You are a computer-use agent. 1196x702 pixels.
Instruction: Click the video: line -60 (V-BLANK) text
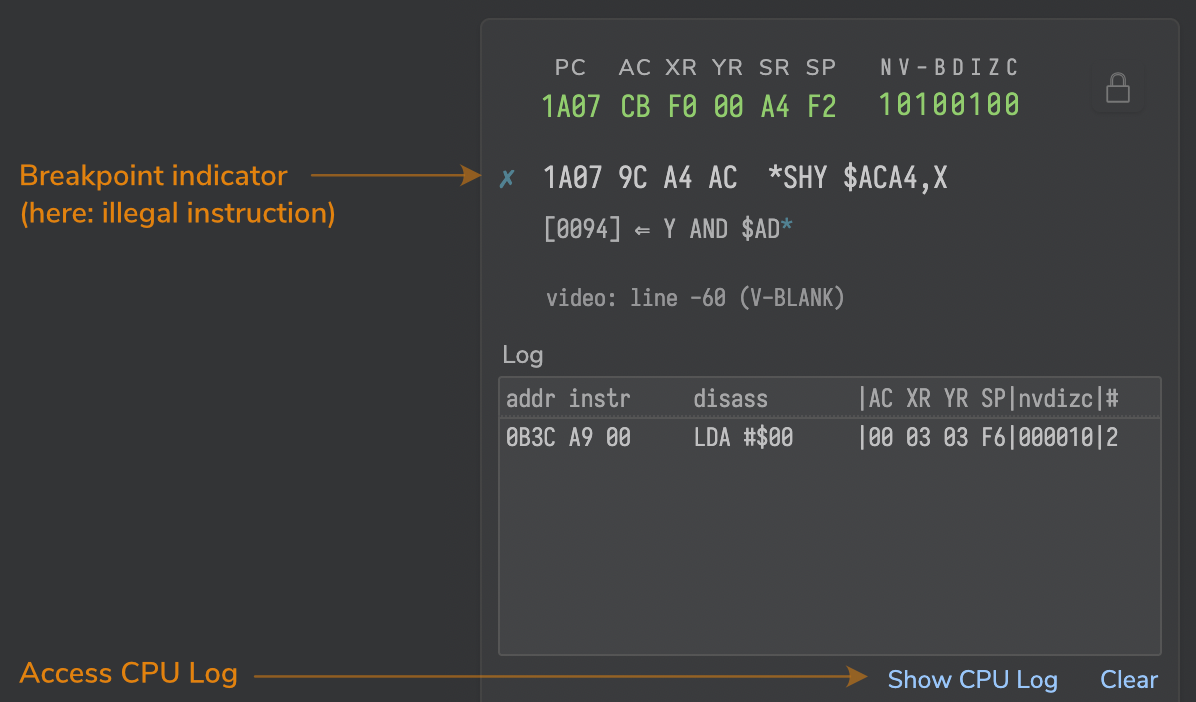coord(695,297)
